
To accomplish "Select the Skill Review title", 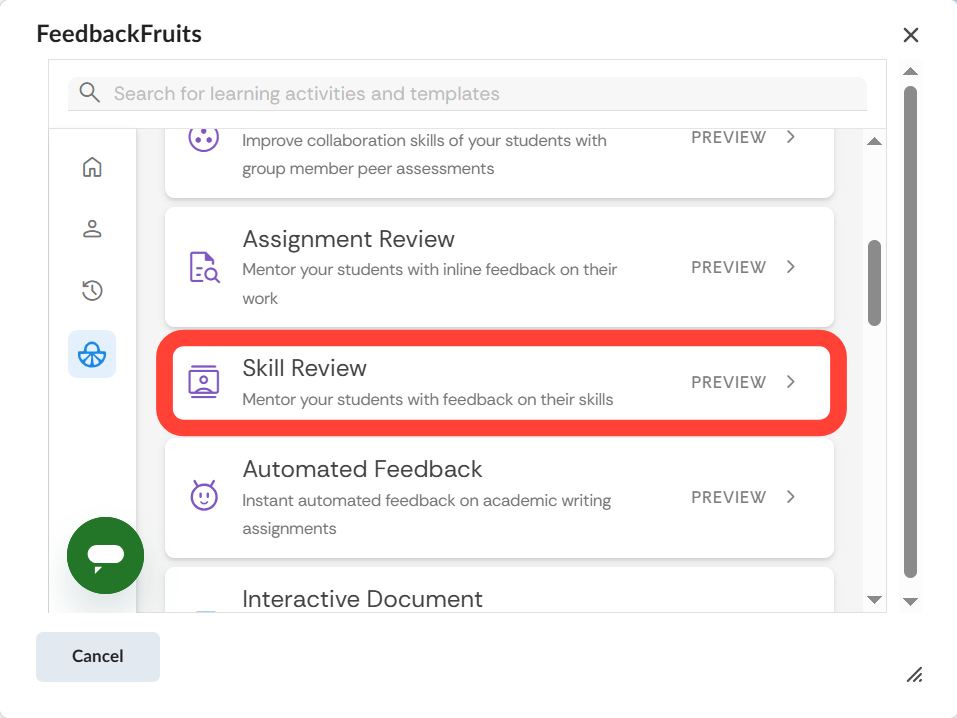I will (x=305, y=368).
